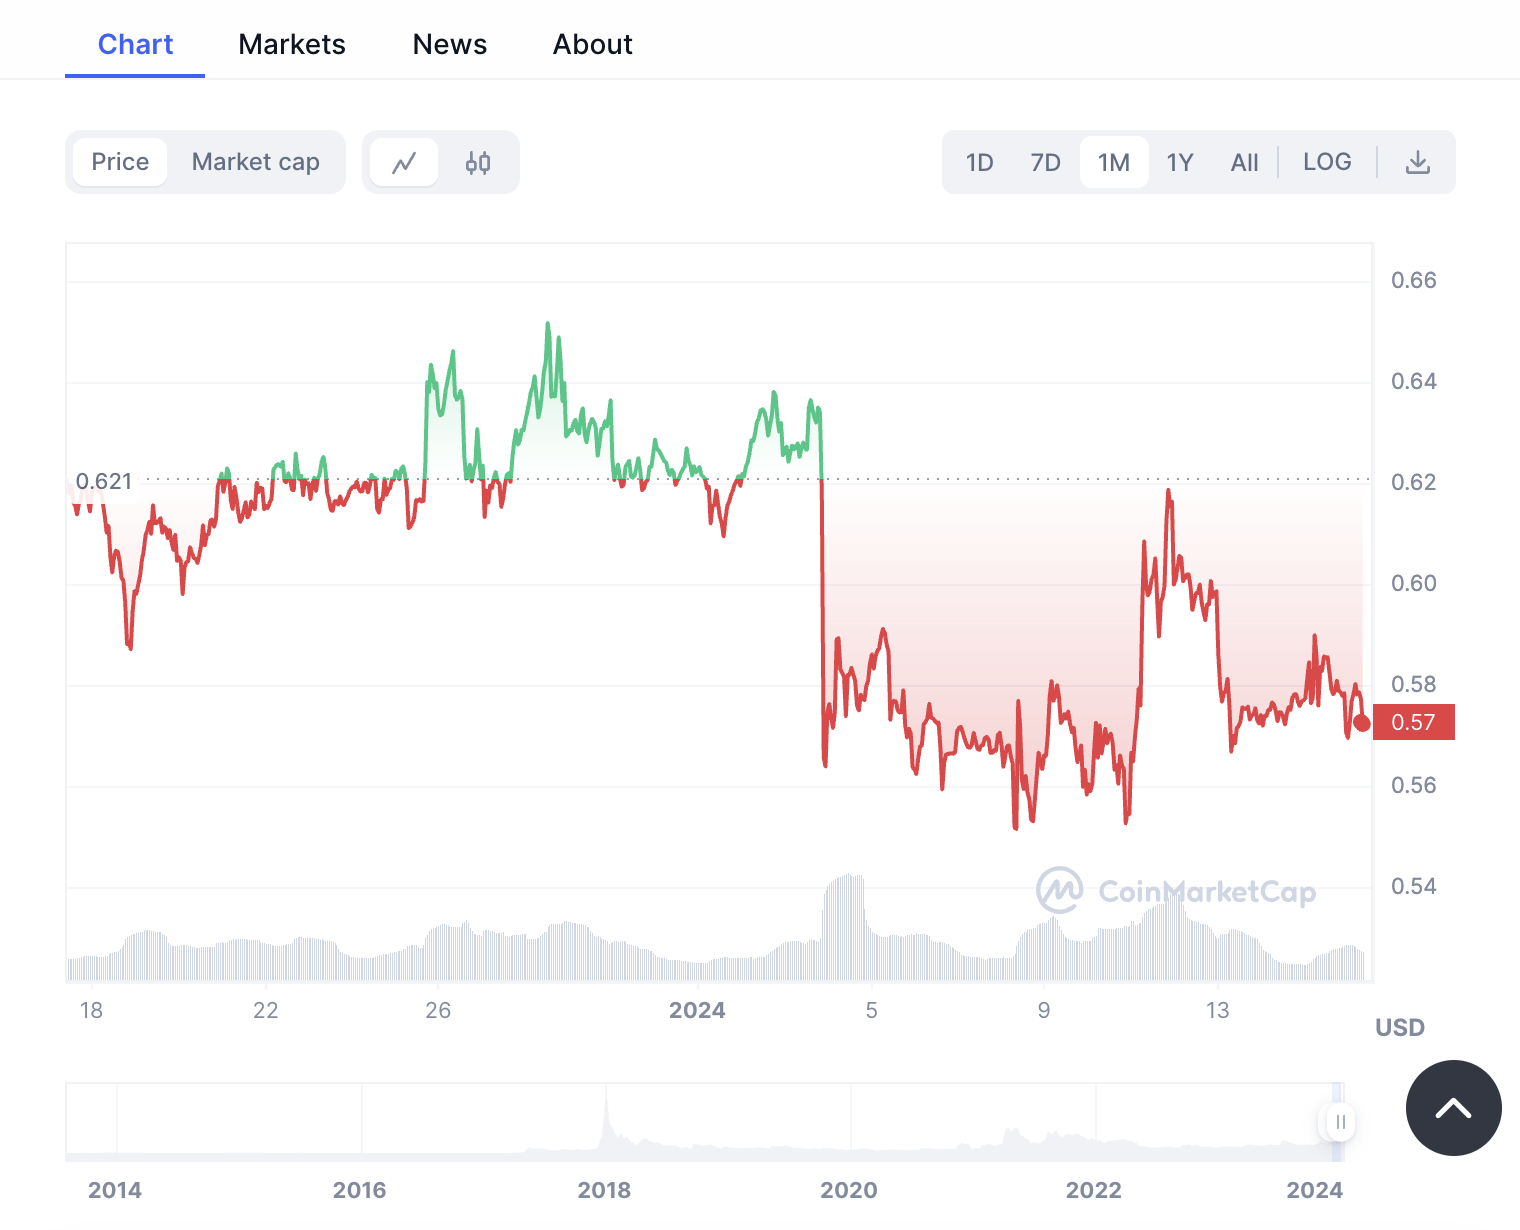1520x1230 pixels.
Task: Click the 0.60 price axis label
Action: pyautogui.click(x=1414, y=583)
